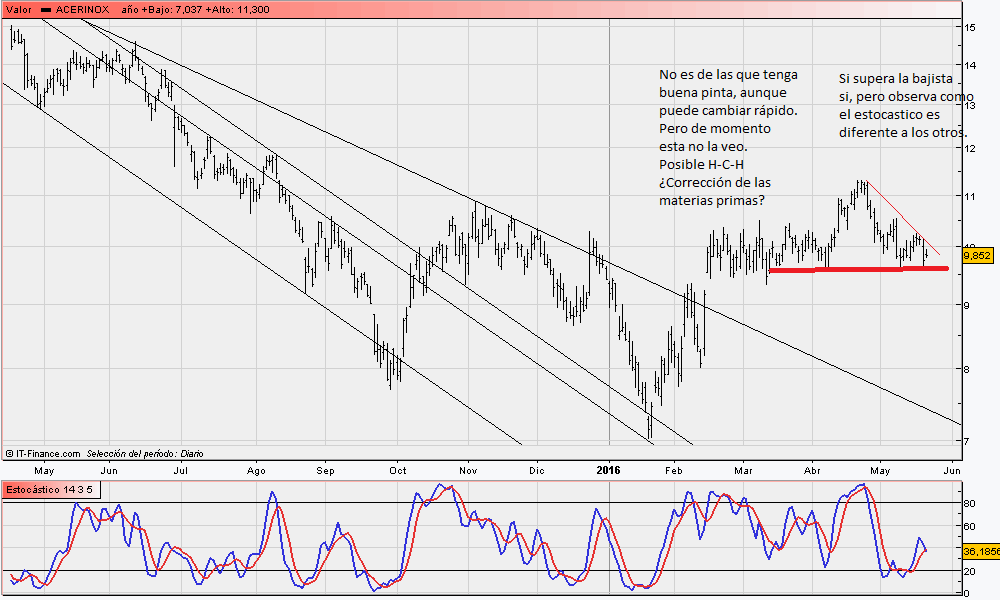Click the ACERINOX legend line marker
This screenshot has width=1000, height=600.
tap(47, 10)
